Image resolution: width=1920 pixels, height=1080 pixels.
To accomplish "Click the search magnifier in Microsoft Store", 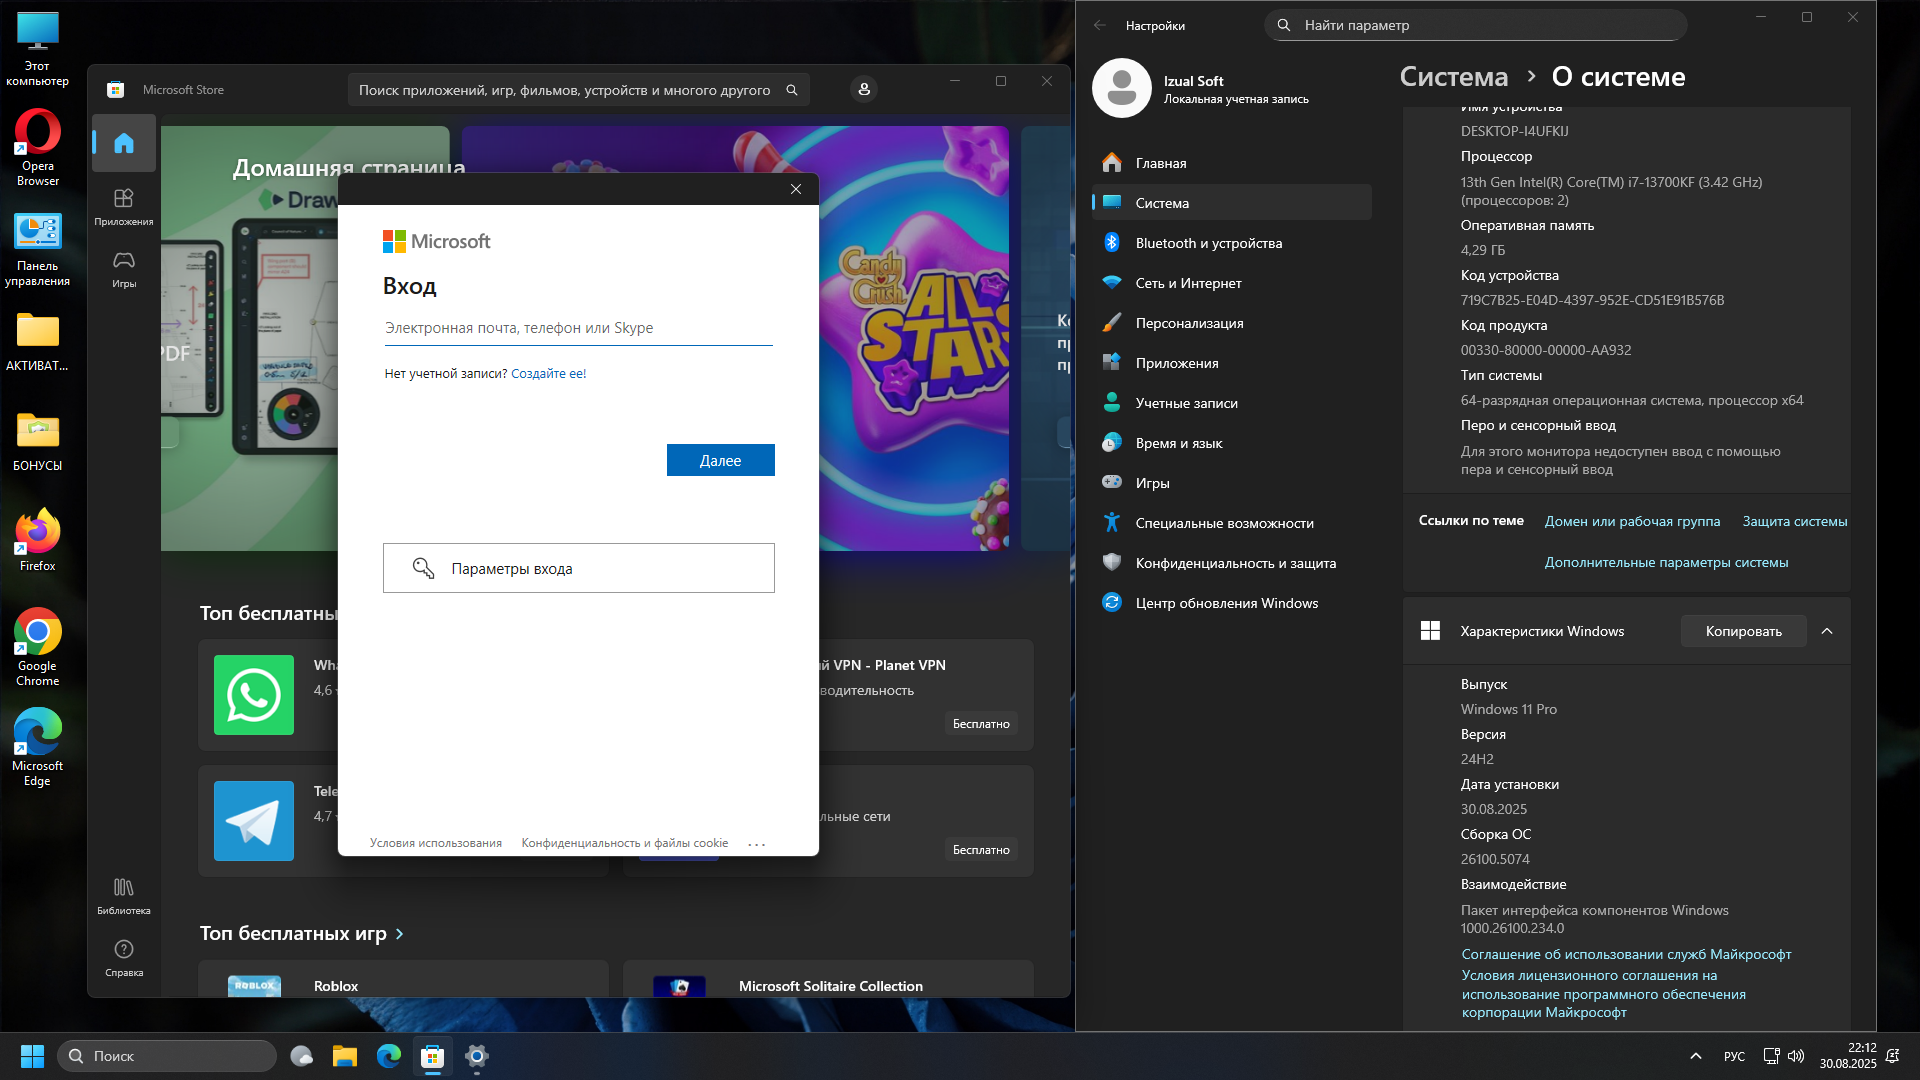I will click(x=792, y=90).
